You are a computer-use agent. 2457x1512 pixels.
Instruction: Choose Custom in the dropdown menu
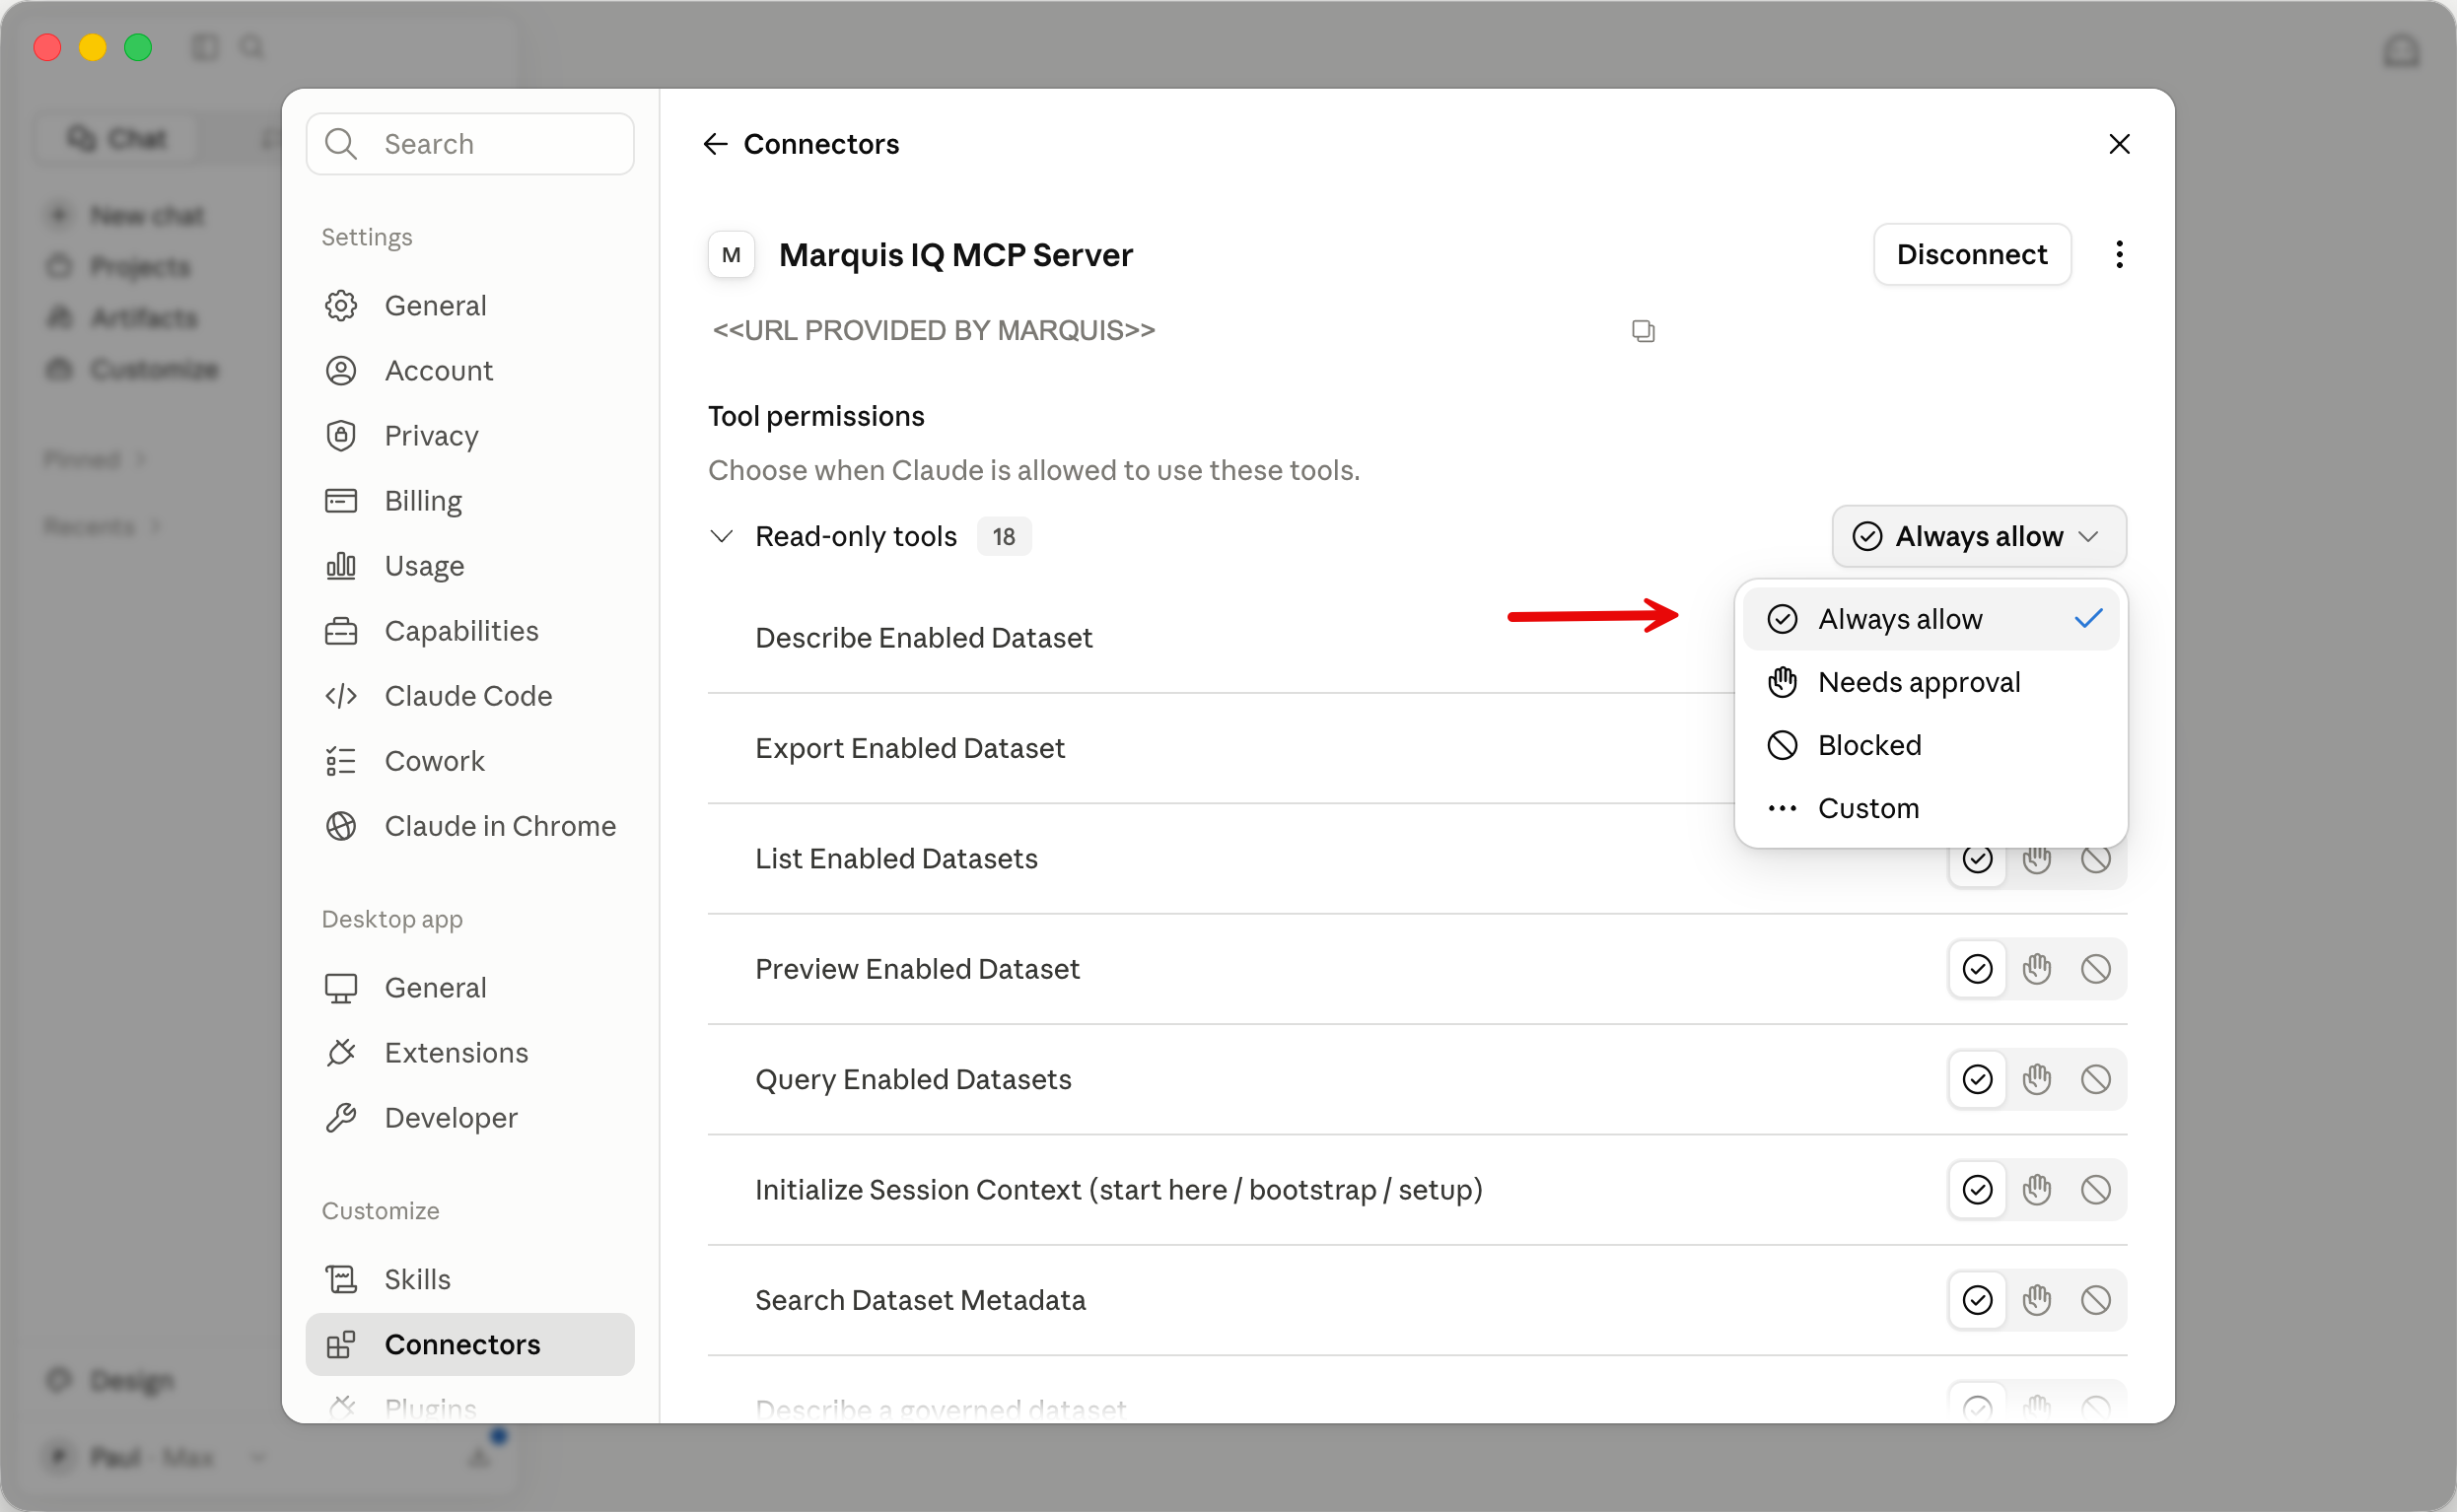[1931, 808]
